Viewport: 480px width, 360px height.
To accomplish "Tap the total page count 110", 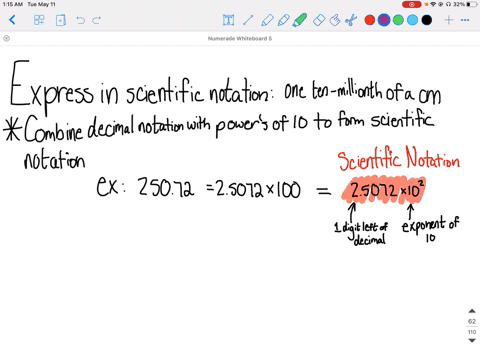I will point(472,332).
